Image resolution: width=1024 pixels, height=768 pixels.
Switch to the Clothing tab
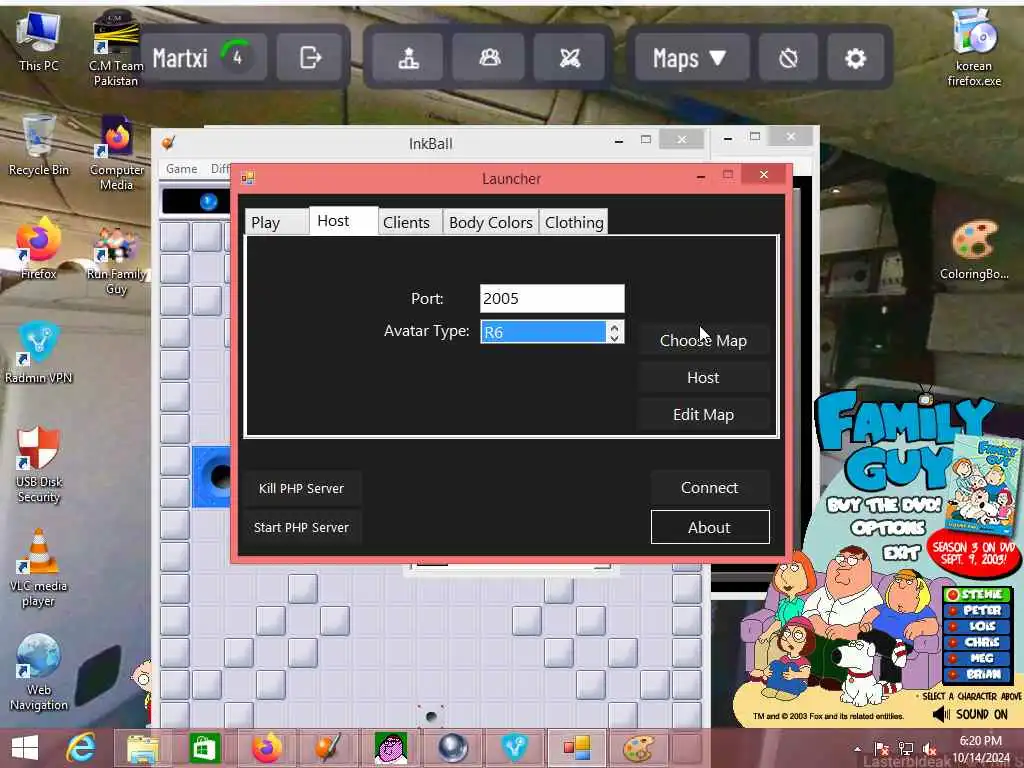(x=573, y=222)
